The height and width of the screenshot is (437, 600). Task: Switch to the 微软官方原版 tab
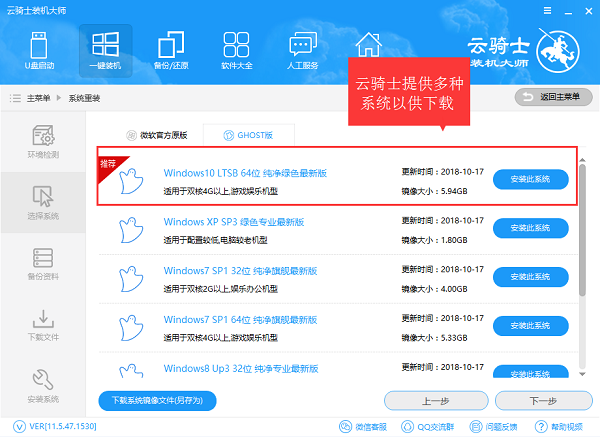pos(157,135)
